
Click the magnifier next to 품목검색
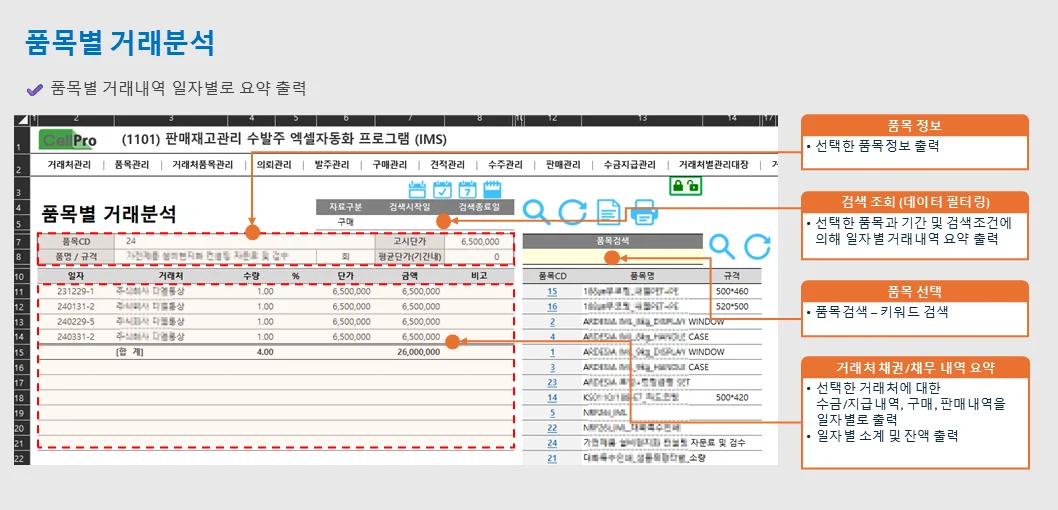(x=722, y=246)
